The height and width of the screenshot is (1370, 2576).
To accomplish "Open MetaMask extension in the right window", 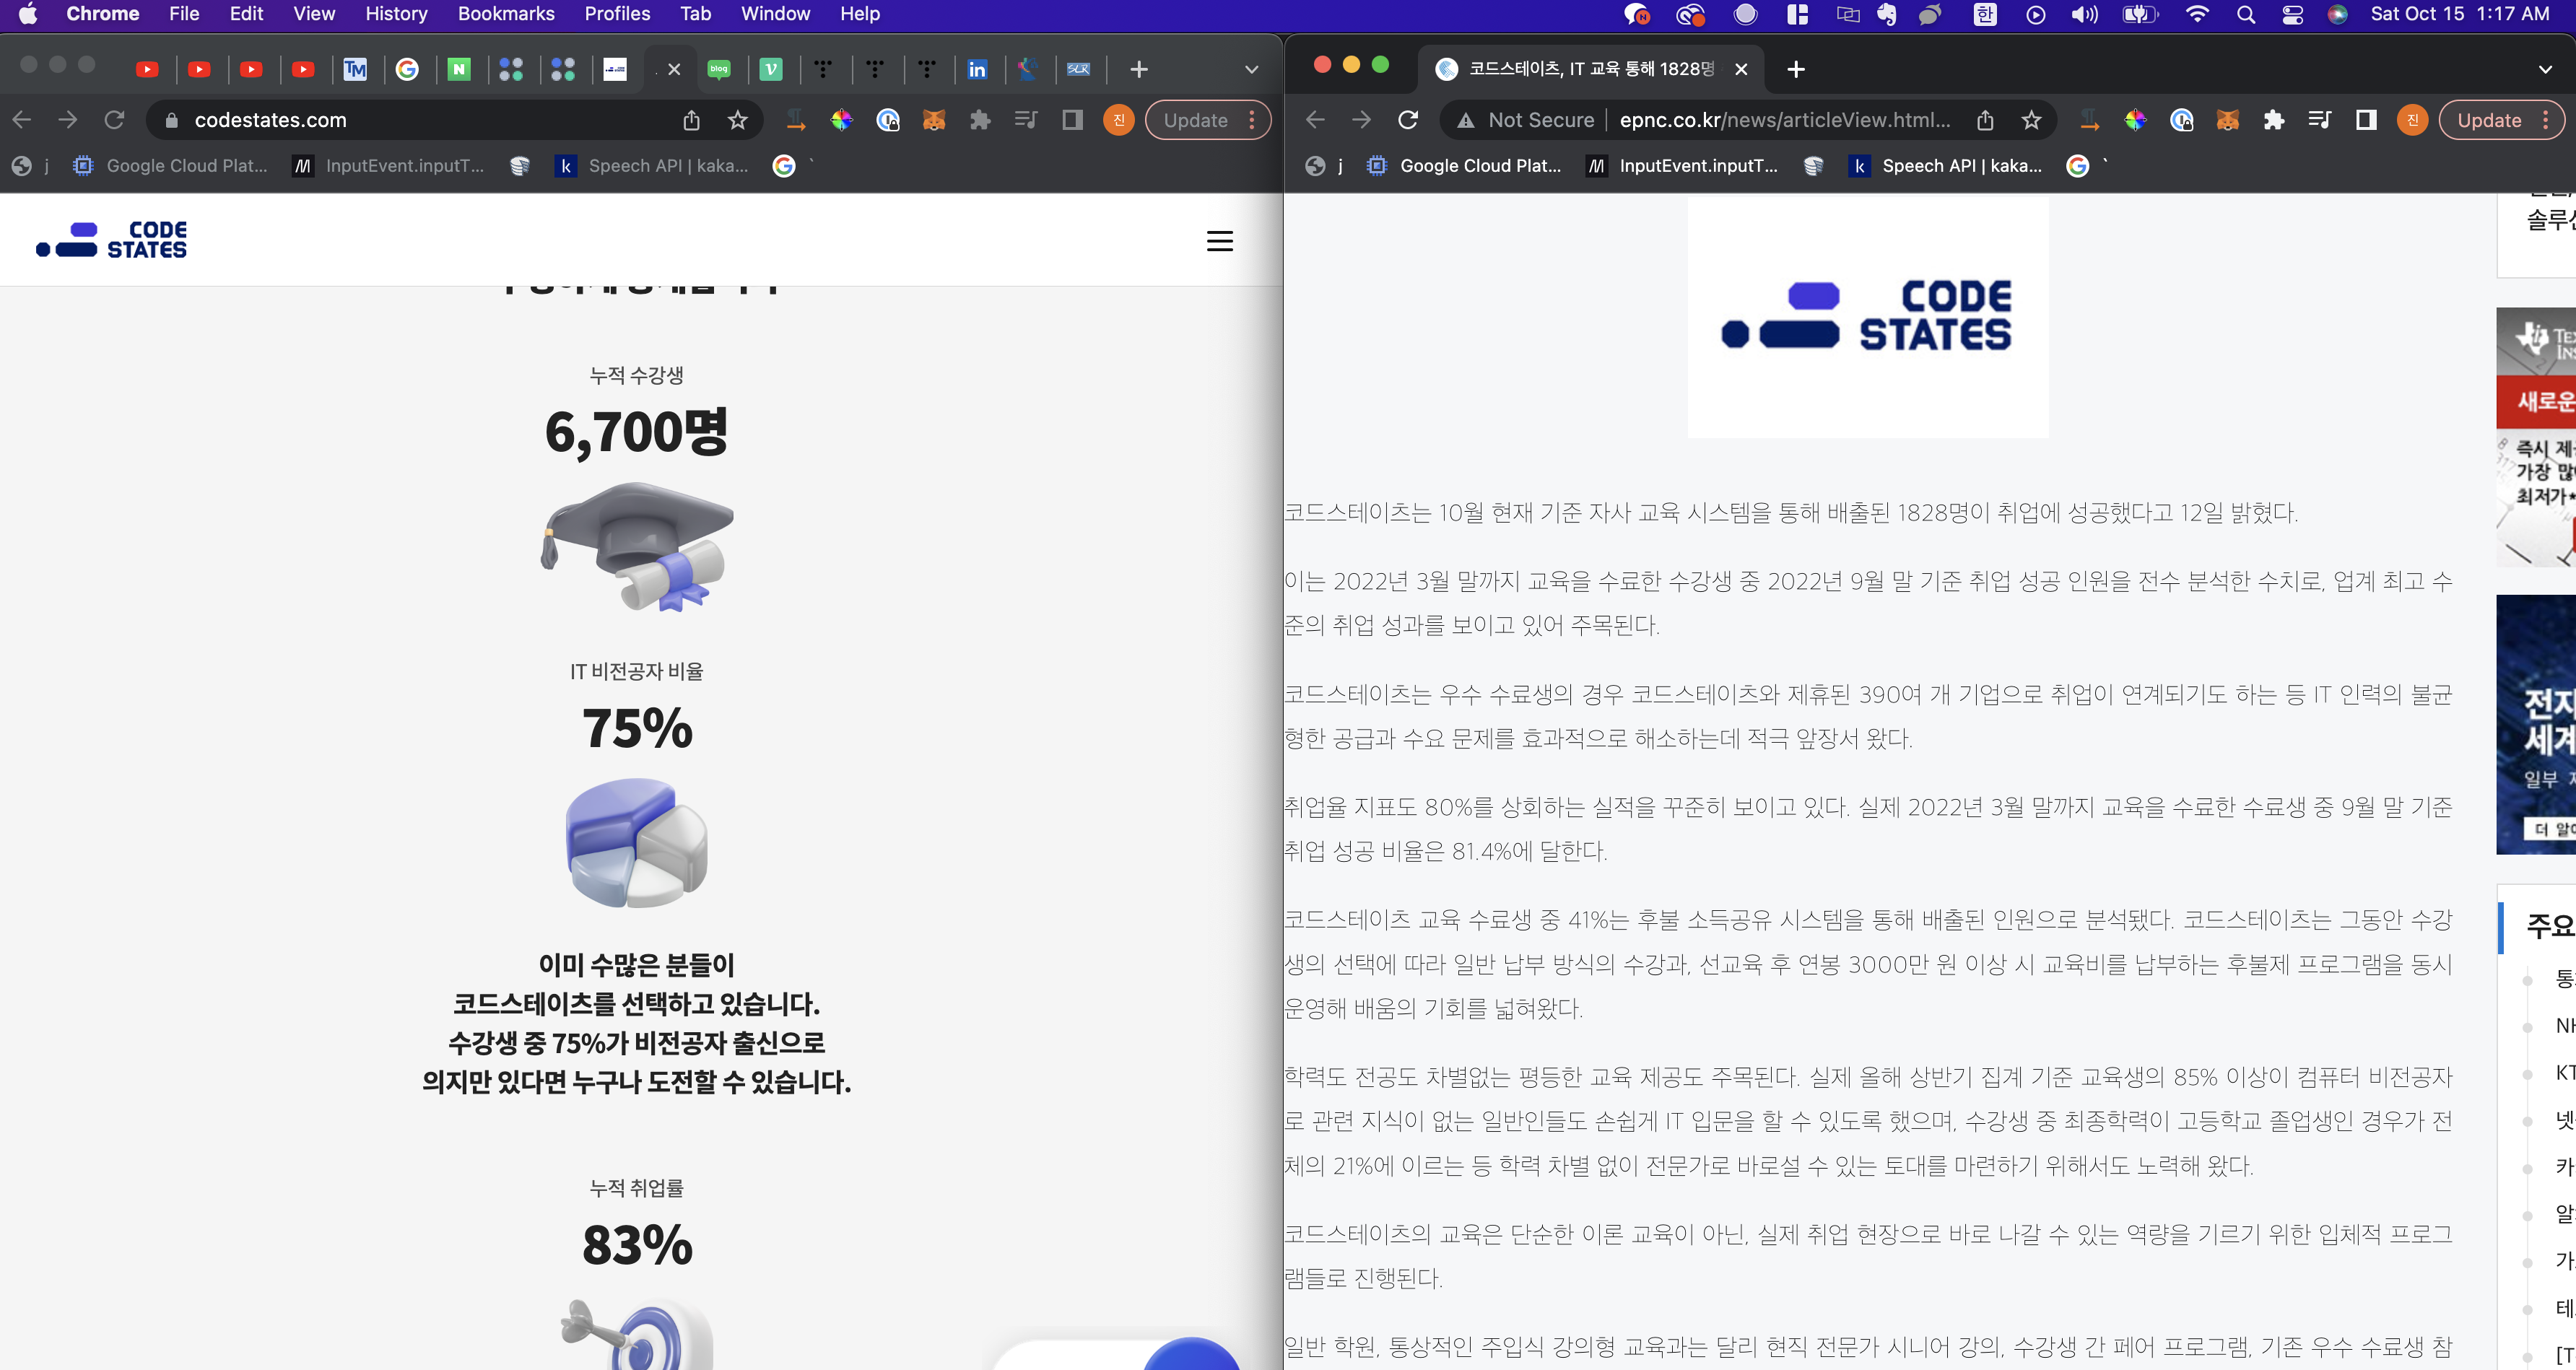I will [x=2227, y=120].
